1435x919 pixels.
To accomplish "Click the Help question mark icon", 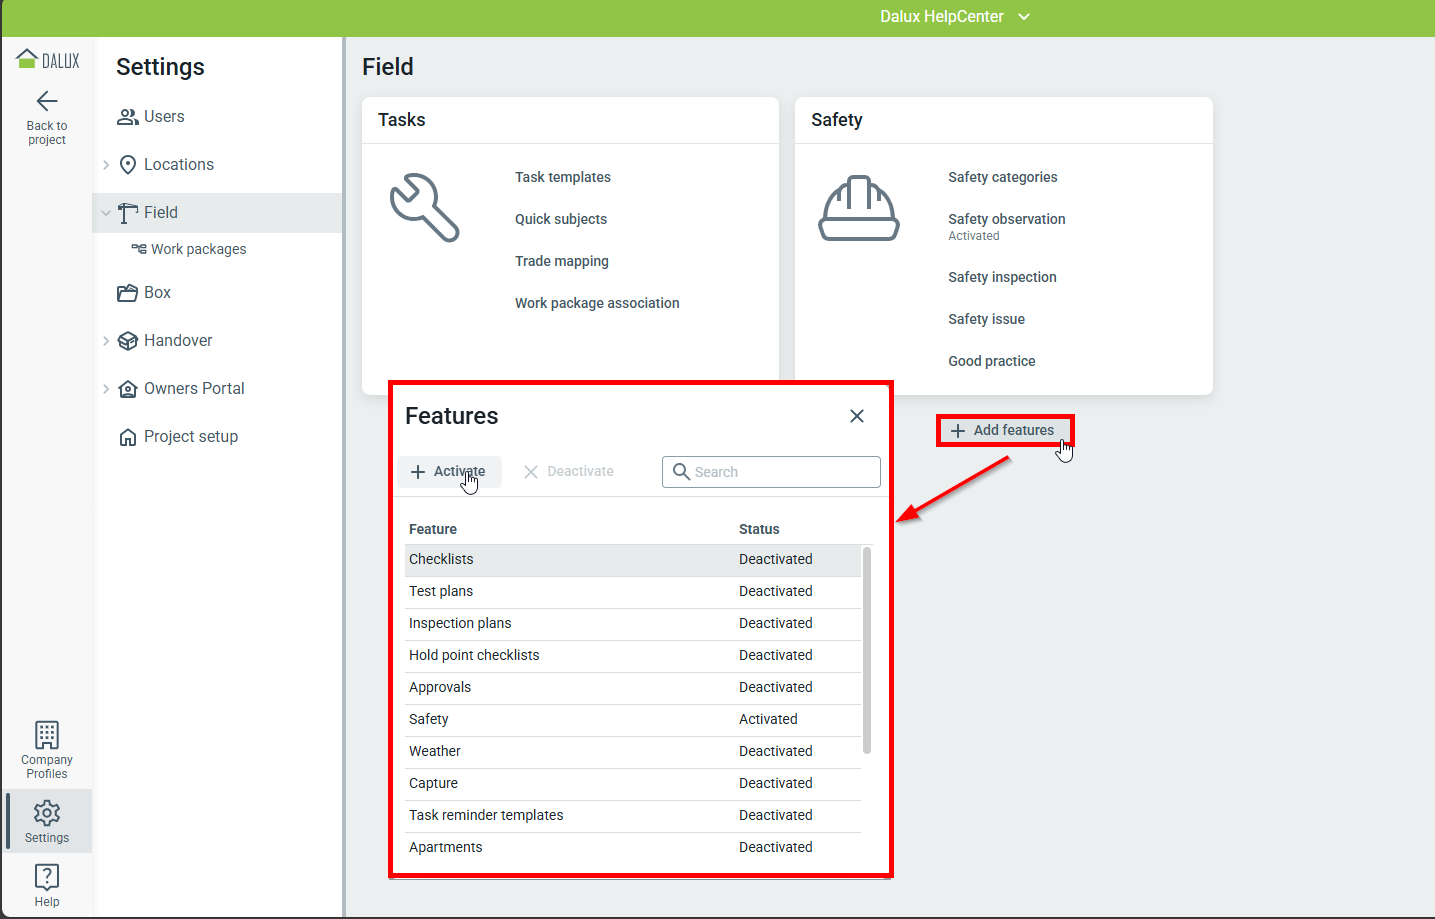I will [x=47, y=877].
